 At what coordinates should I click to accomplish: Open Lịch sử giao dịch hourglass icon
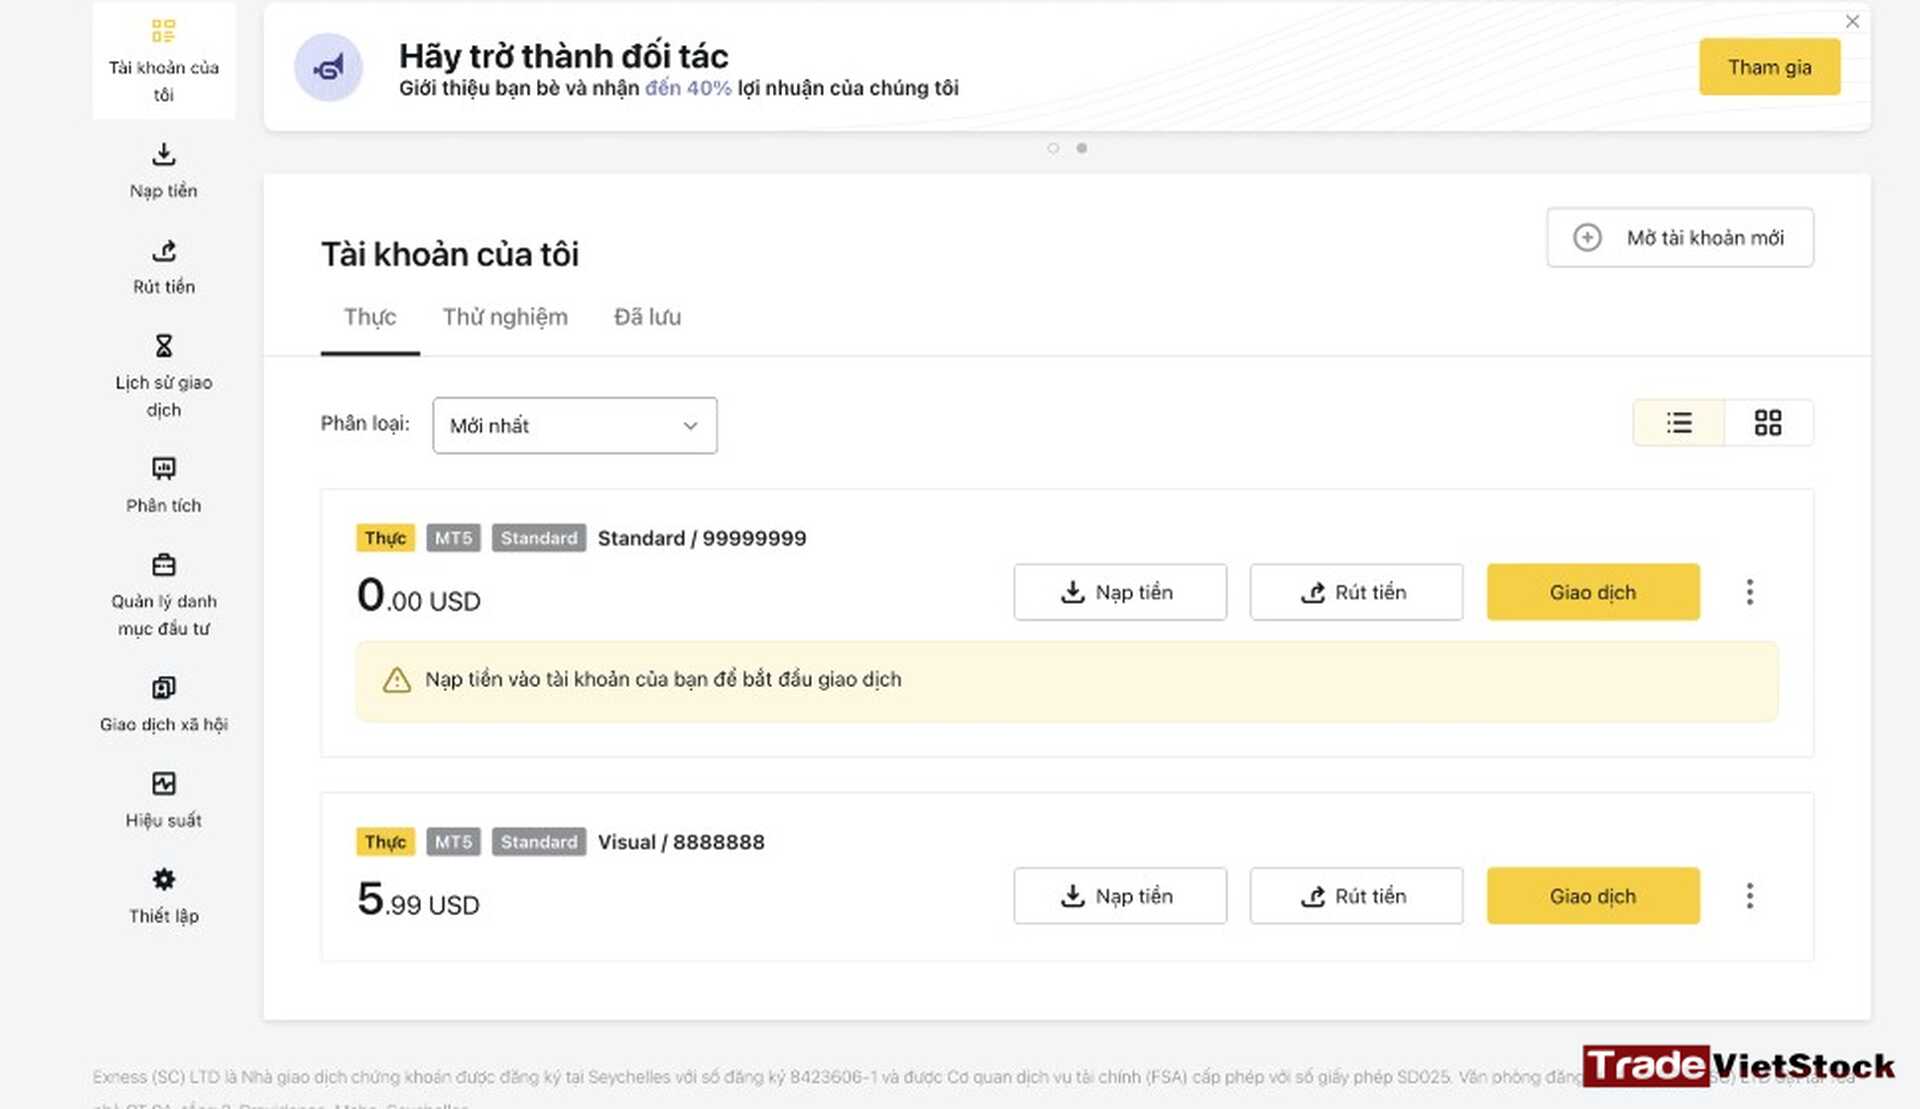pyautogui.click(x=164, y=346)
